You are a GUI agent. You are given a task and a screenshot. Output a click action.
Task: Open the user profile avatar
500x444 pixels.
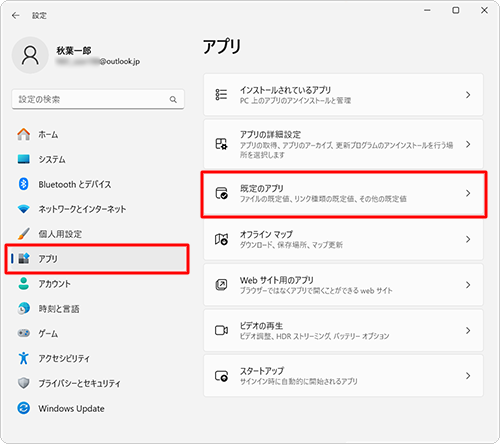[x=30, y=55]
